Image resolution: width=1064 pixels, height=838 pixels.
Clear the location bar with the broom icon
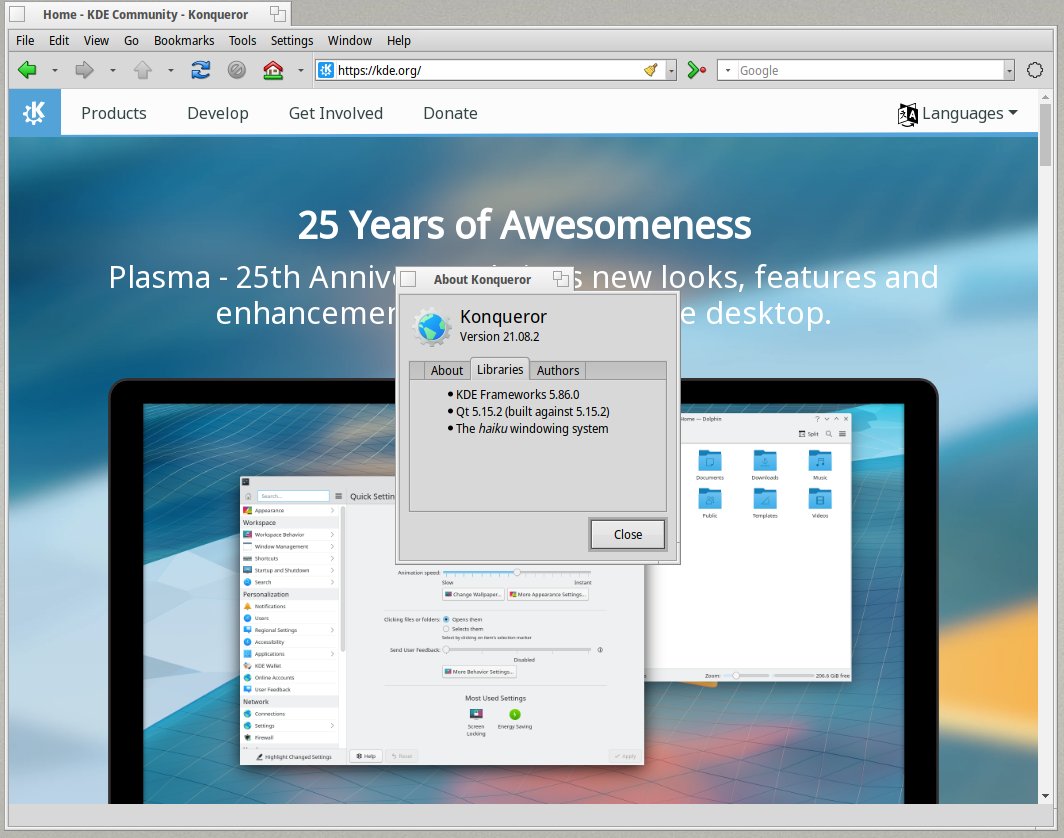(x=651, y=70)
